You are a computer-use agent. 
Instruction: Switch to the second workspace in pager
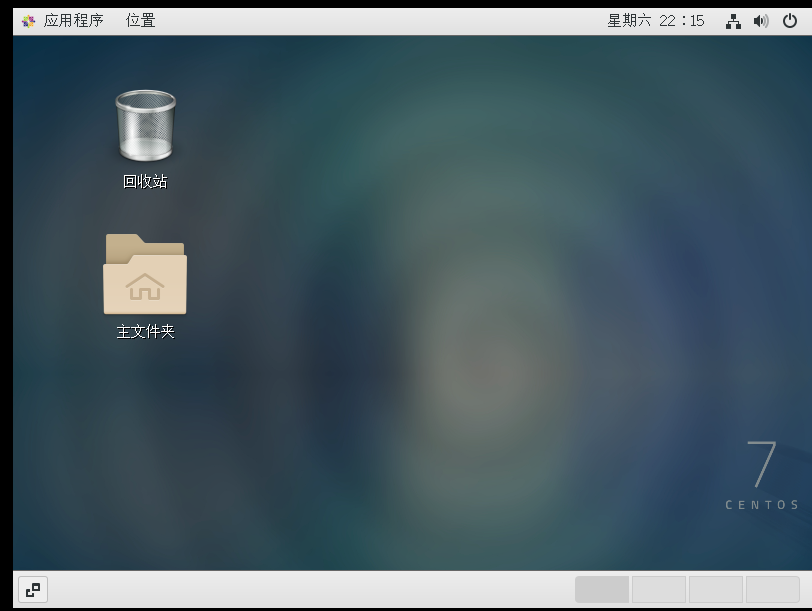[x=659, y=589]
